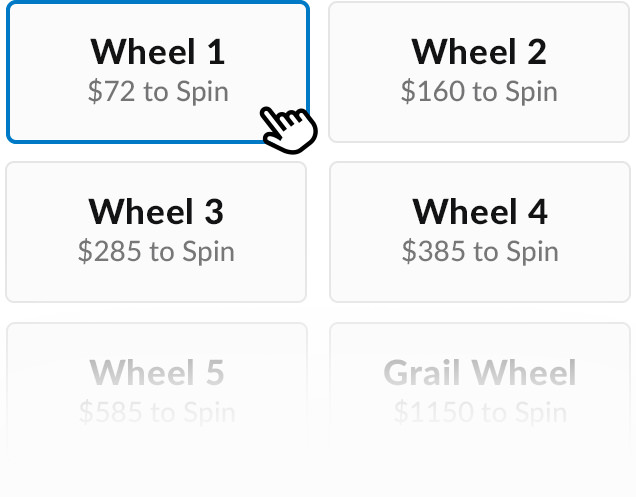Click the bold "Wheel 4" heading

[x=480, y=212]
